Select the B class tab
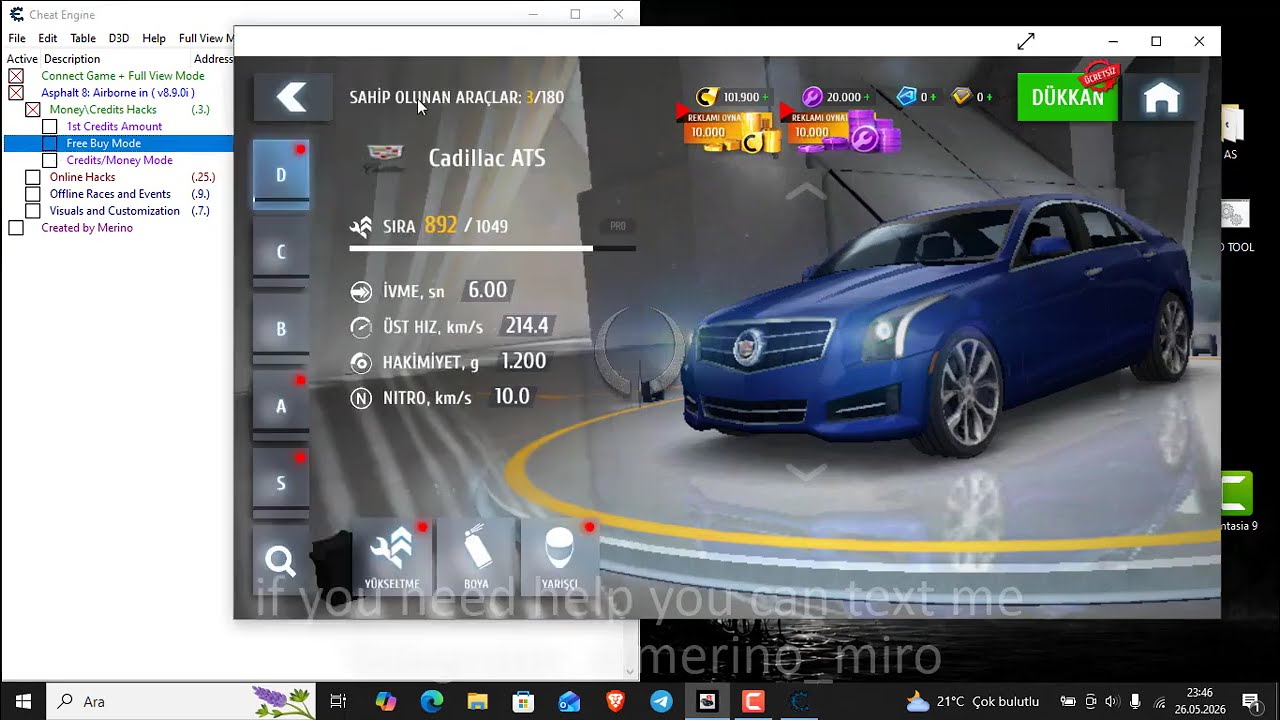 281,328
